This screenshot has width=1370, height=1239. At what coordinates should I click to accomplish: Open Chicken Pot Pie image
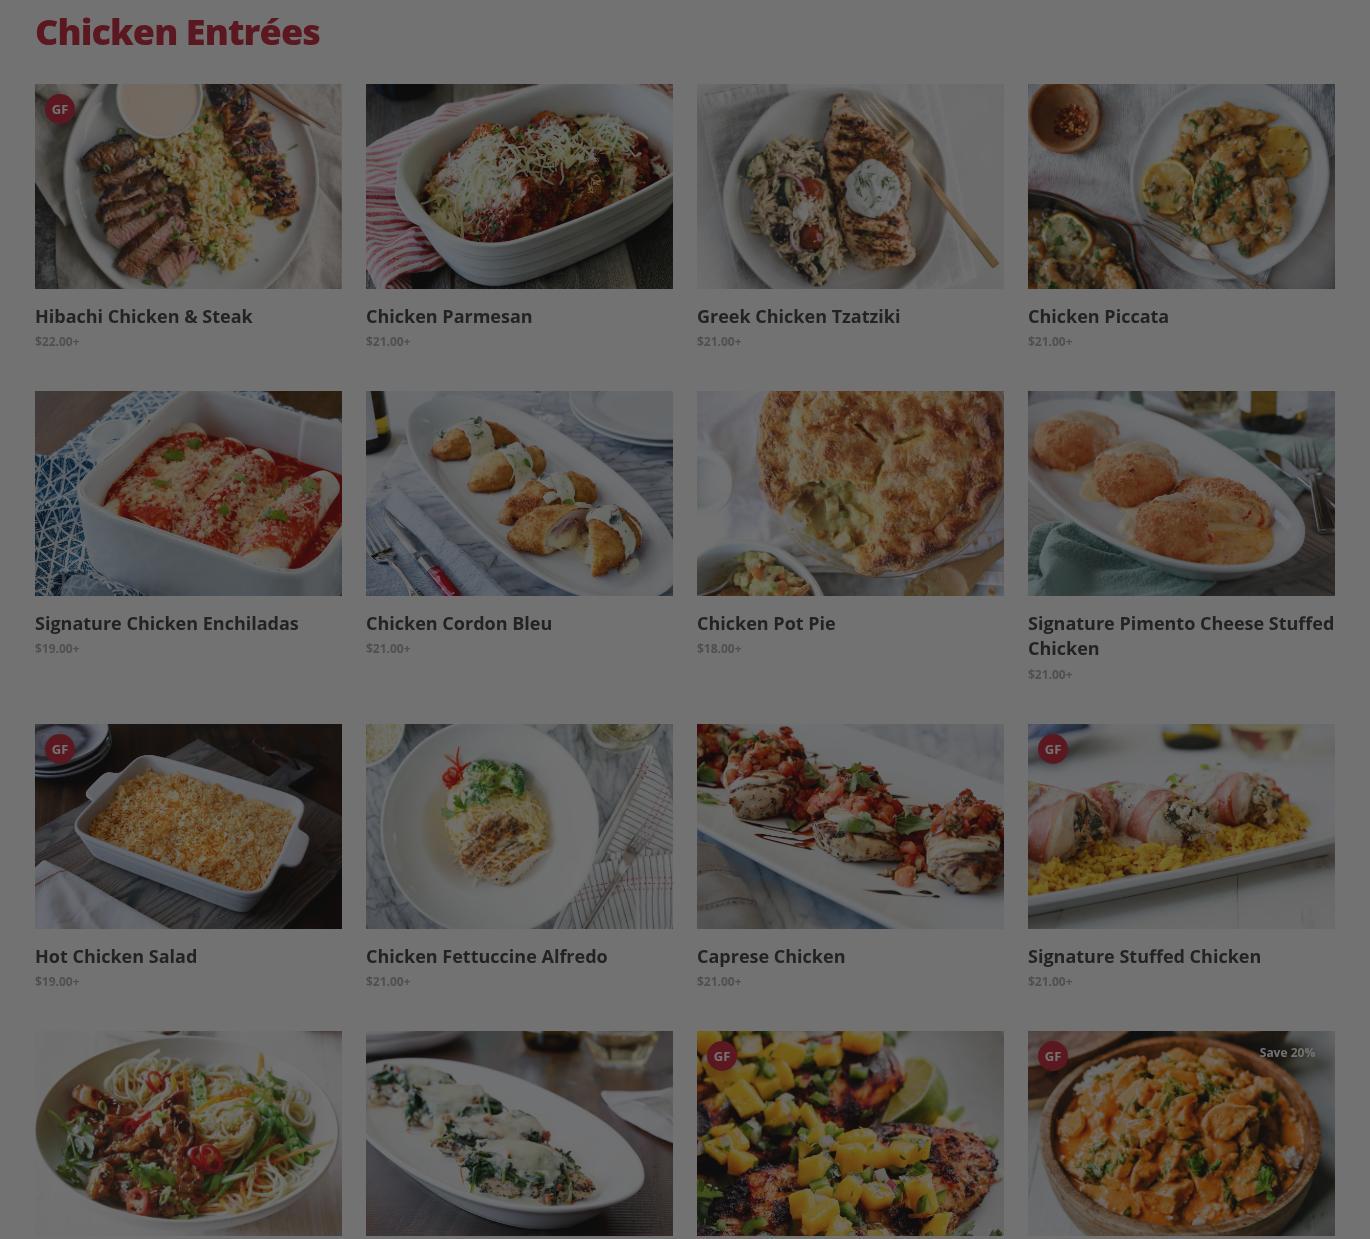tap(850, 493)
